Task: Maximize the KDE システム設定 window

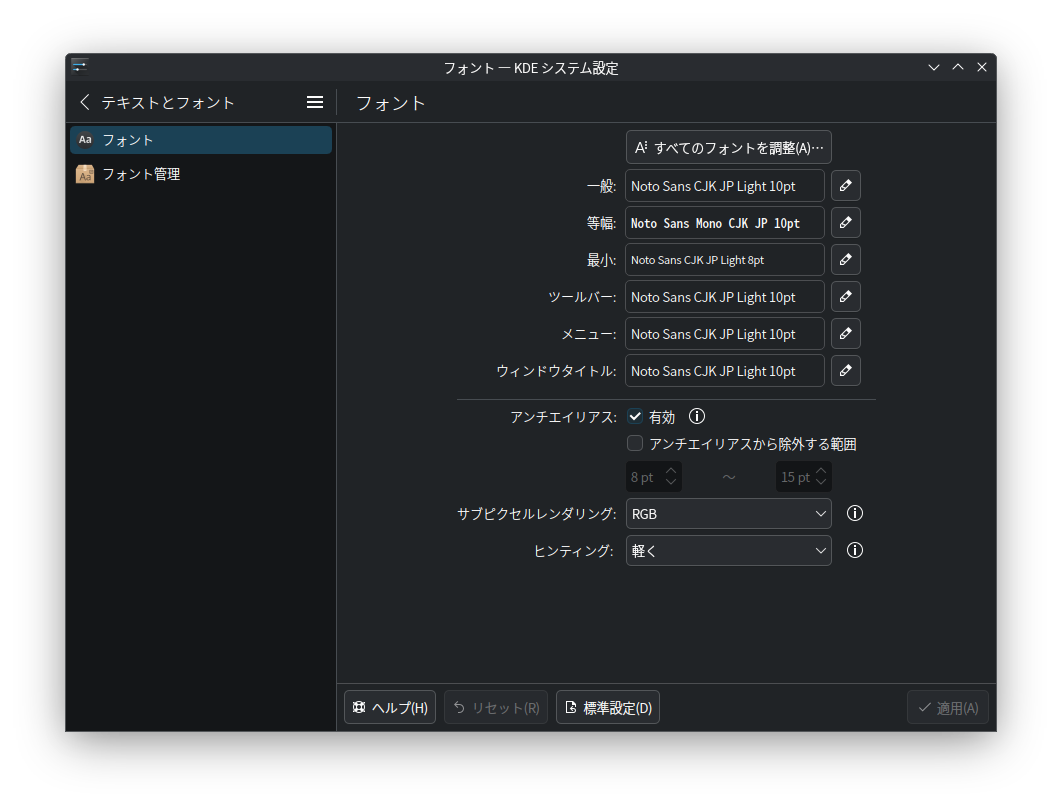Action: (958, 67)
